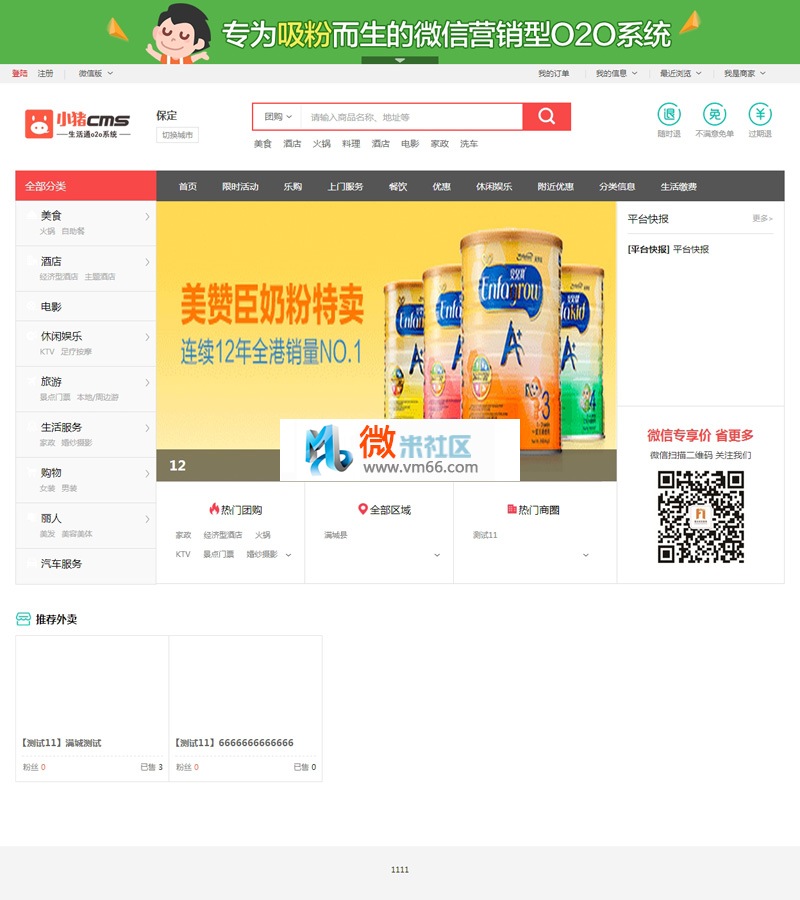800x900 pixels.
Task: Click the 电影 hot keyword under search
Action: point(410,143)
